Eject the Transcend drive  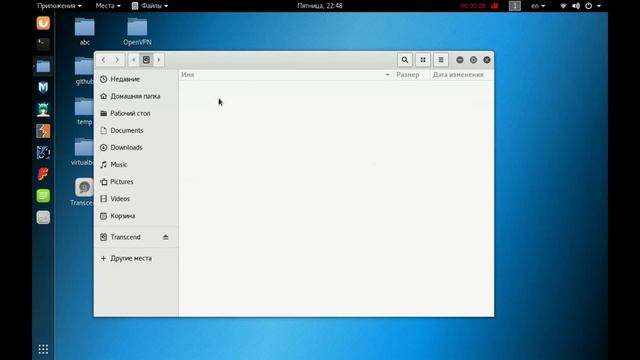click(x=165, y=237)
